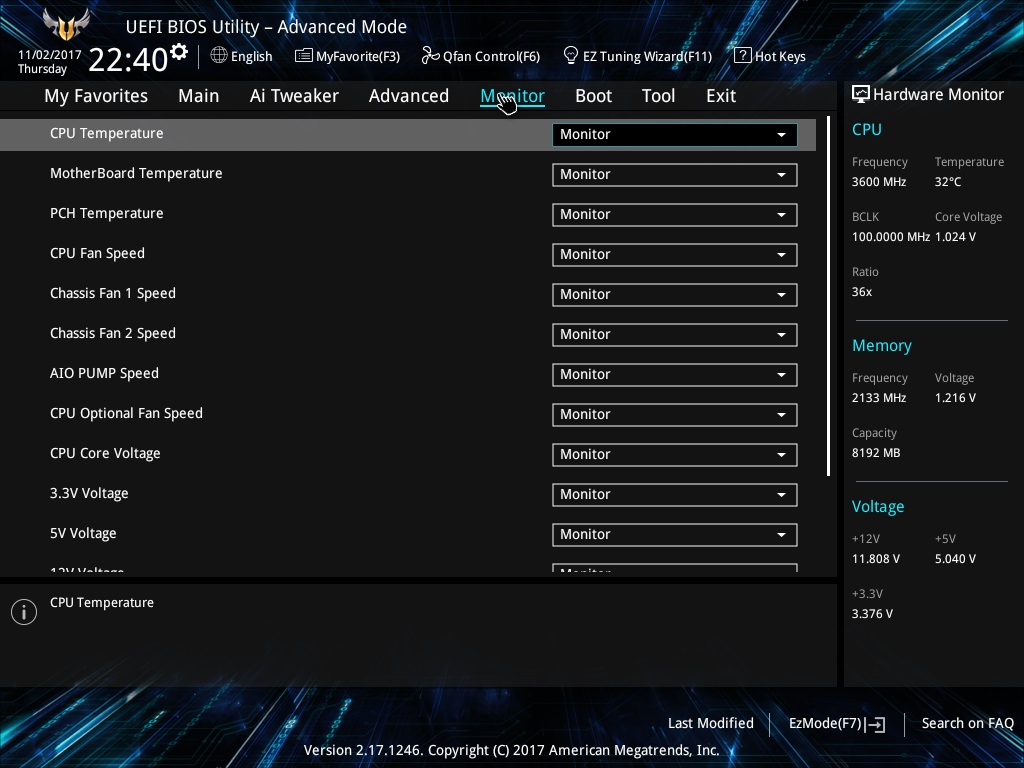The height and width of the screenshot is (768, 1024).
Task: Click the Hot Keys question mark icon
Action: point(743,56)
